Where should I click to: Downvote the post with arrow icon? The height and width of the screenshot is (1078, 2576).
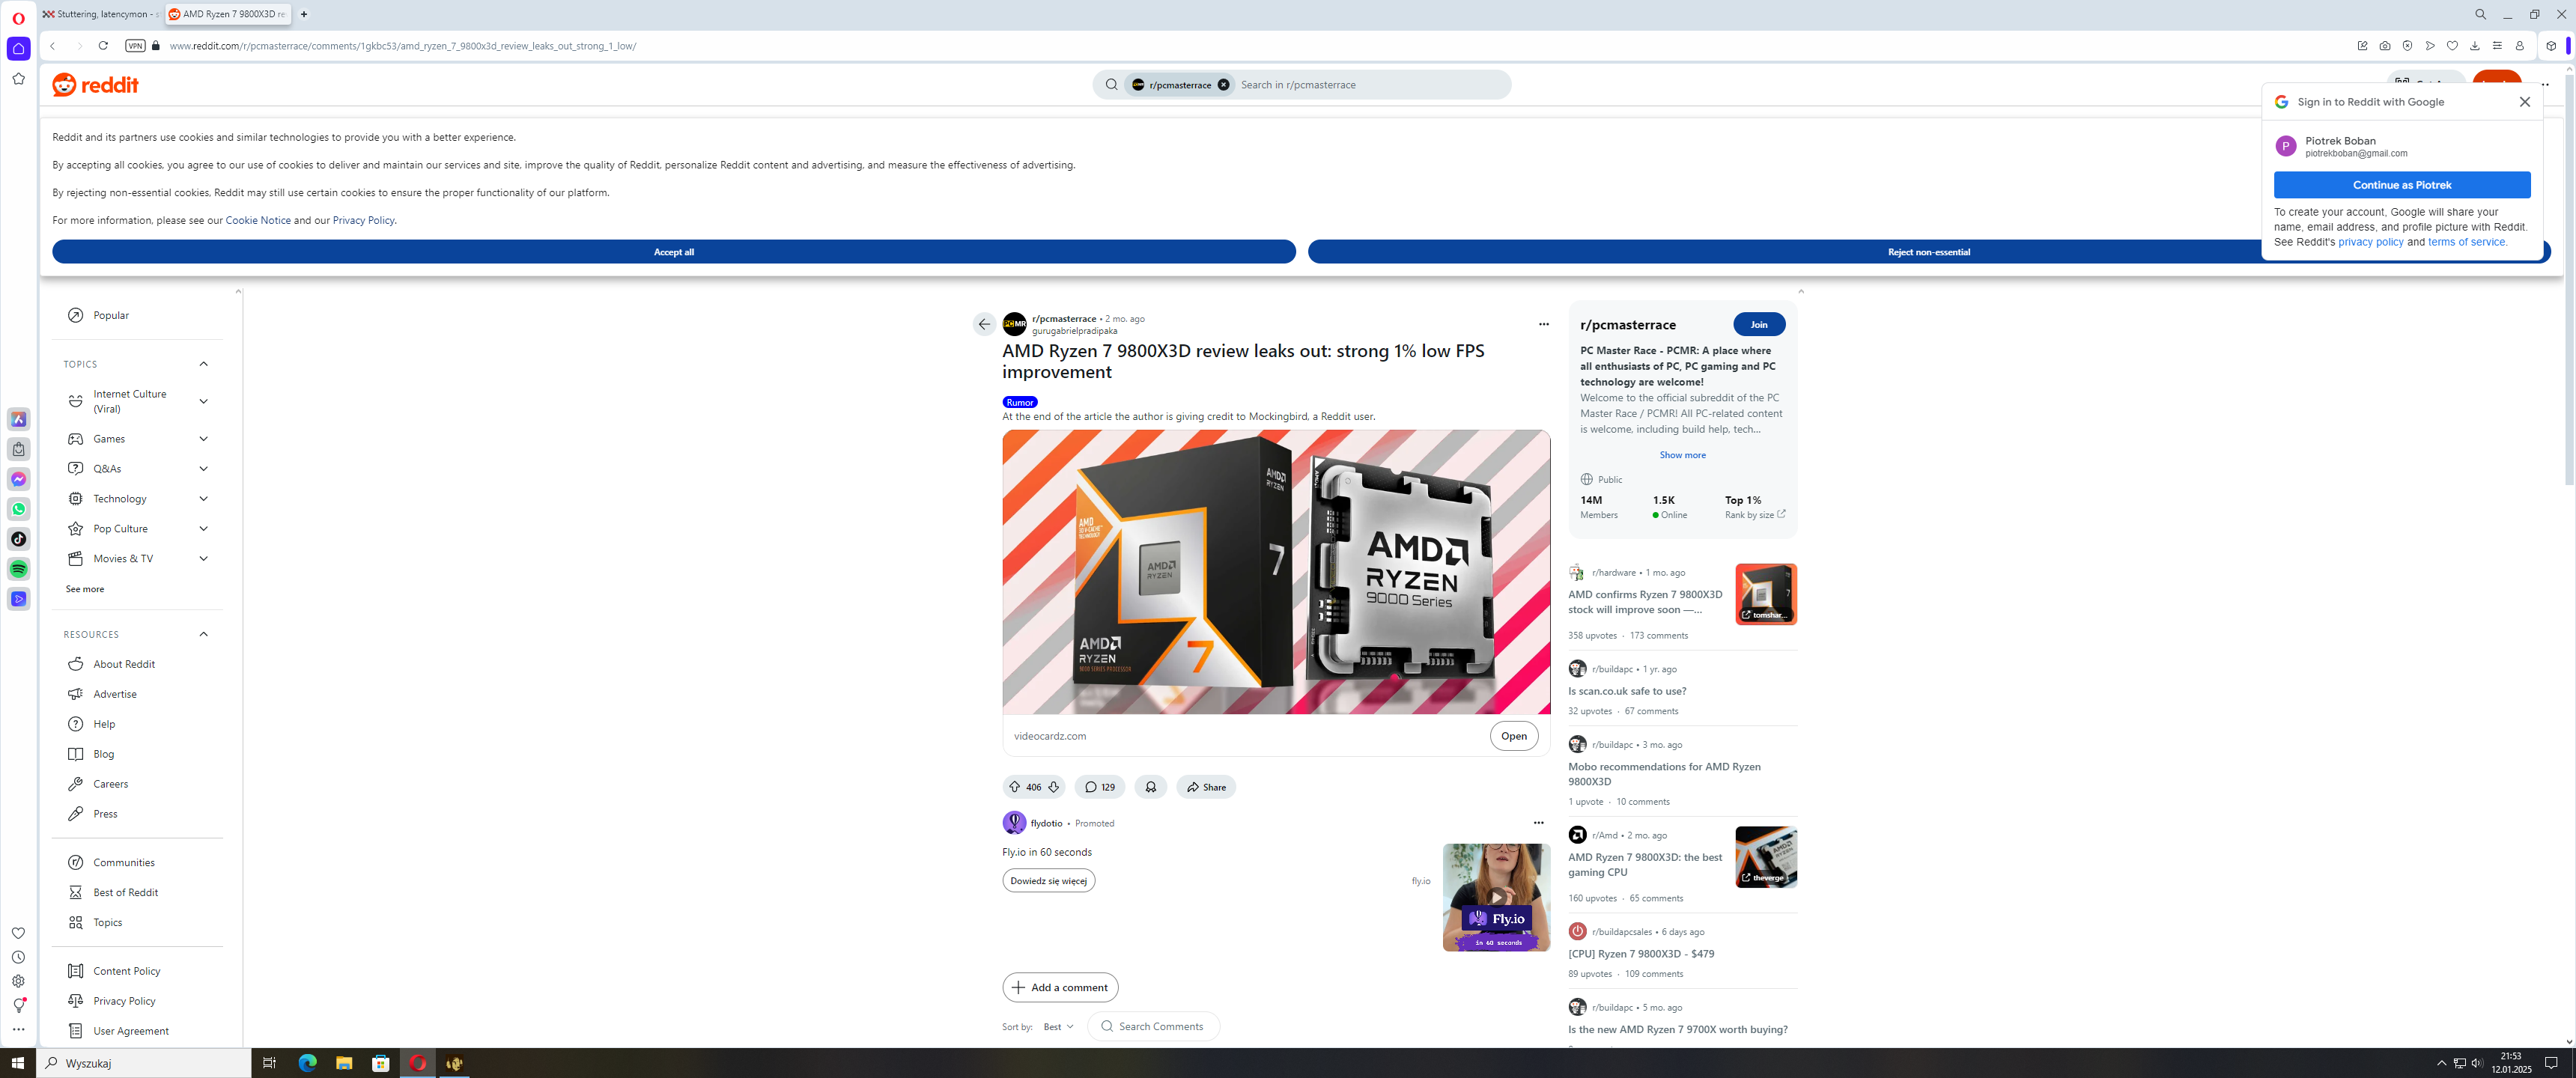pyautogui.click(x=1053, y=787)
